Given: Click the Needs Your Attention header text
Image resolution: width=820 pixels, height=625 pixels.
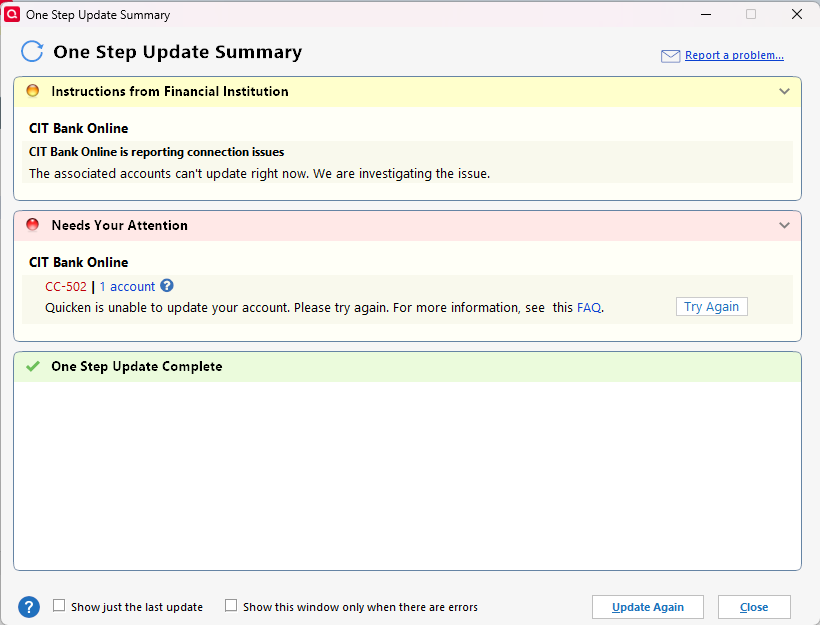Looking at the screenshot, I should 119,225.
